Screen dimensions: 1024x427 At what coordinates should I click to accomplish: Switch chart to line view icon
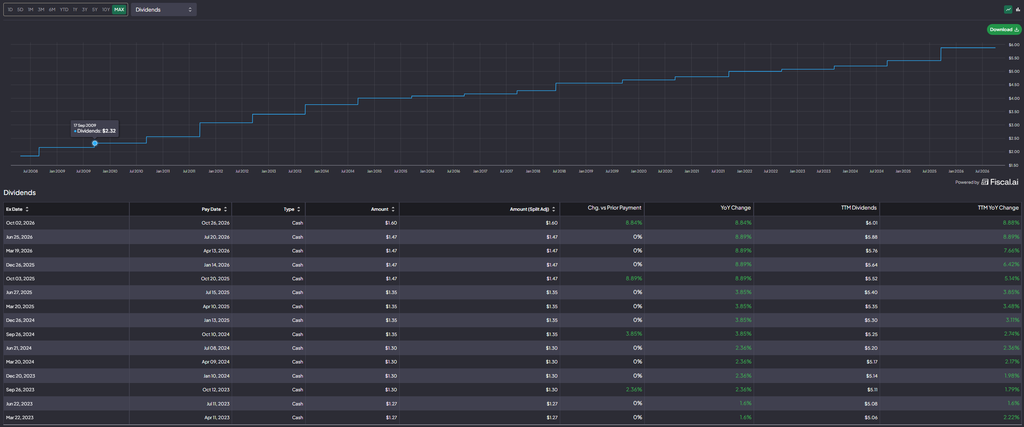pyautogui.click(x=1008, y=10)
